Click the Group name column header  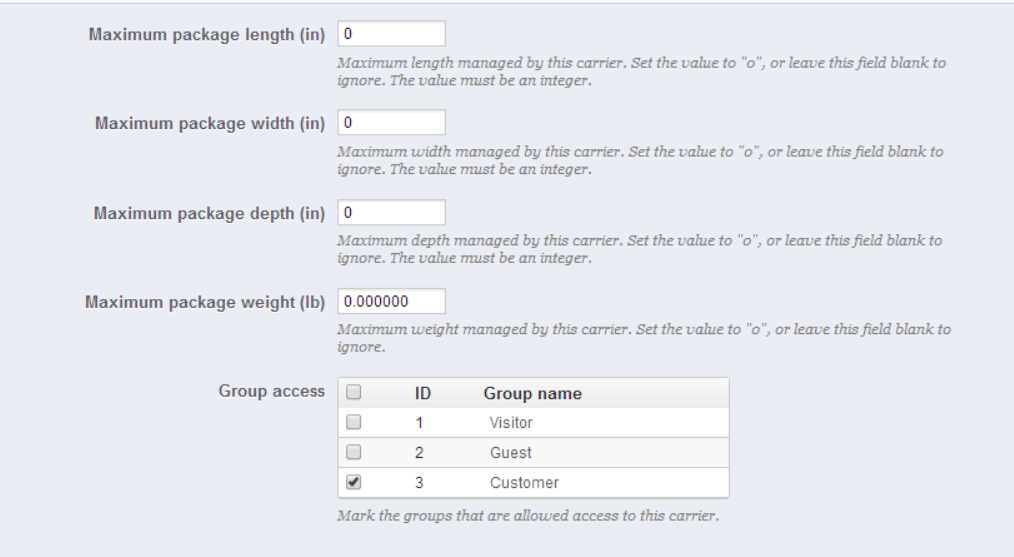[532, 394]
